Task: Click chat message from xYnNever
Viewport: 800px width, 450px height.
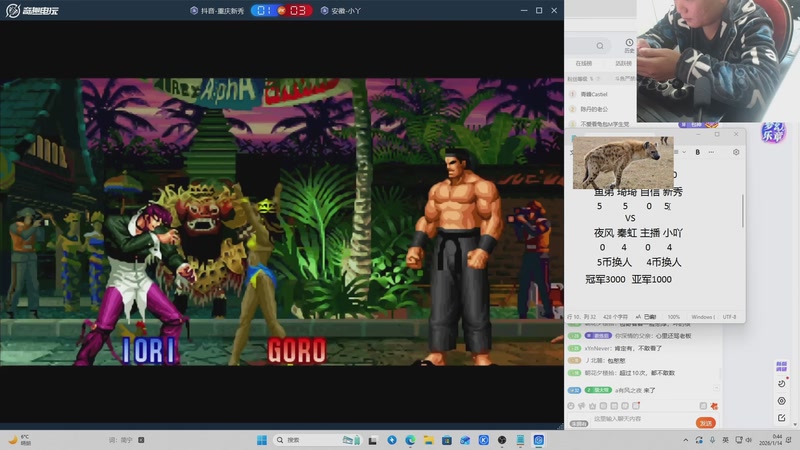Action: [623, 348]
